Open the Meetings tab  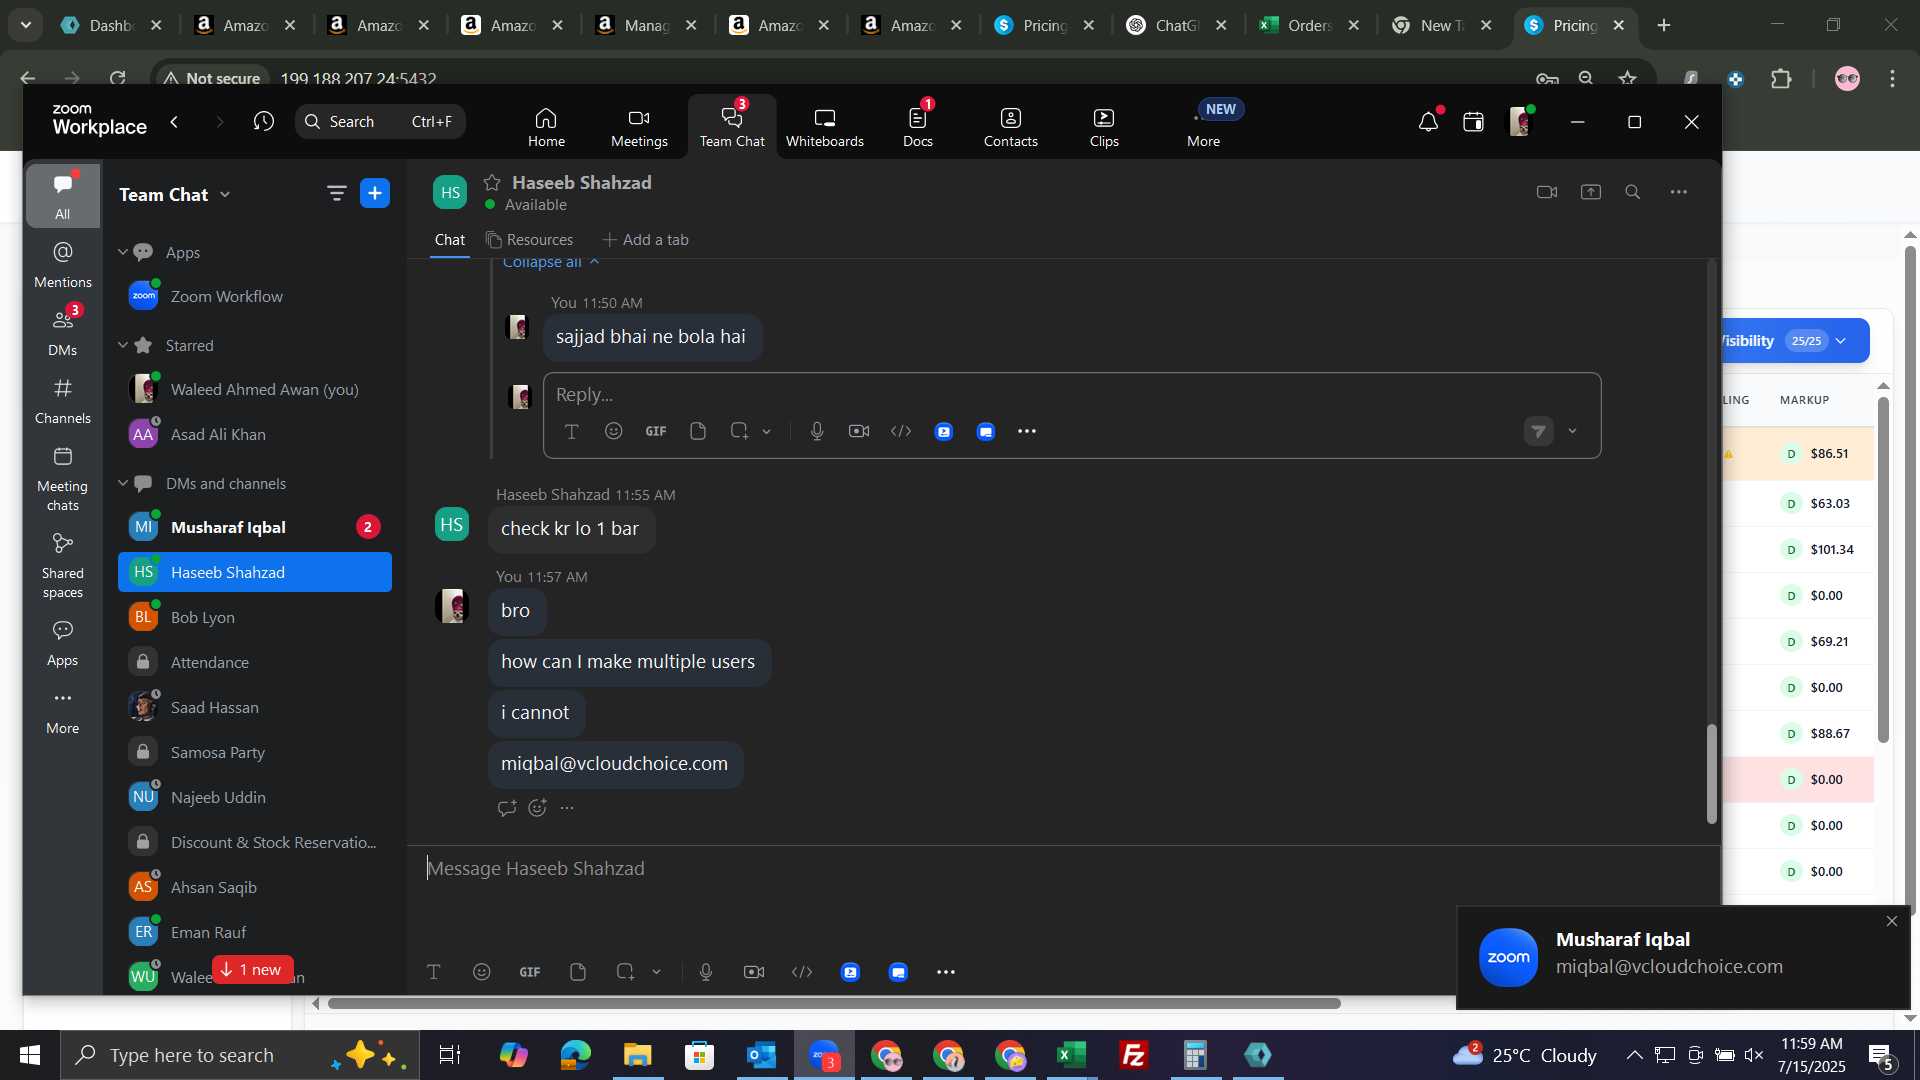tap(639, 127)
